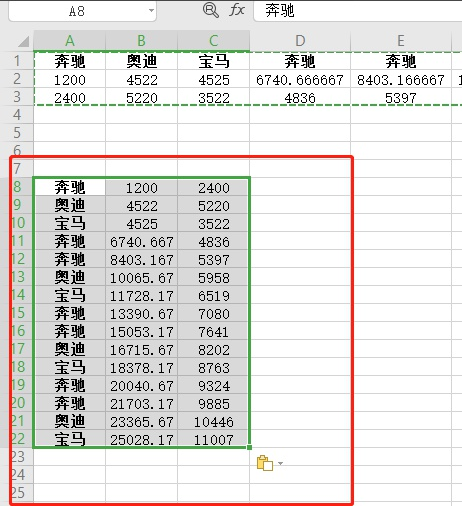Click cell B19 with 20040.67
462x506 pixels.
(x=141, y=385)
